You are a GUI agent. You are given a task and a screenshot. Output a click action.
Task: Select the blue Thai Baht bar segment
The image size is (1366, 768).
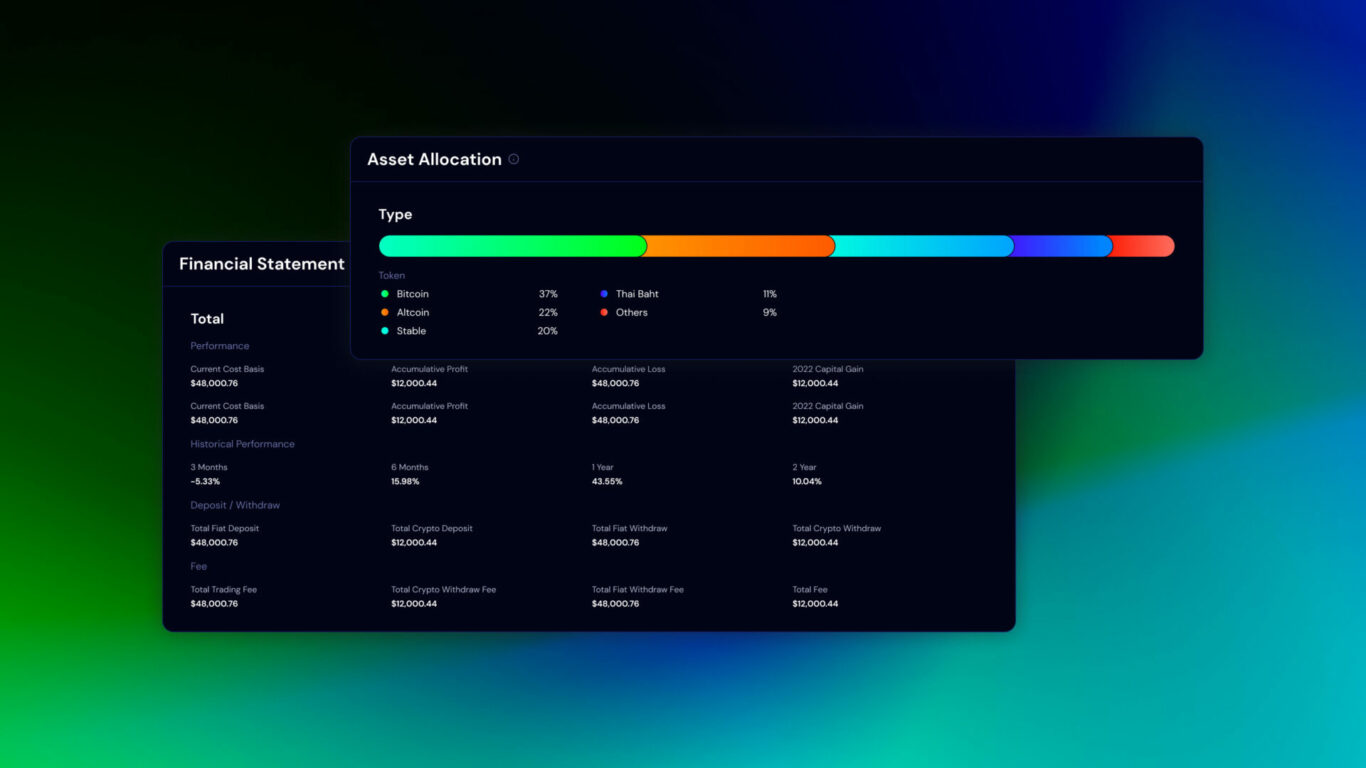[1060, 246]
